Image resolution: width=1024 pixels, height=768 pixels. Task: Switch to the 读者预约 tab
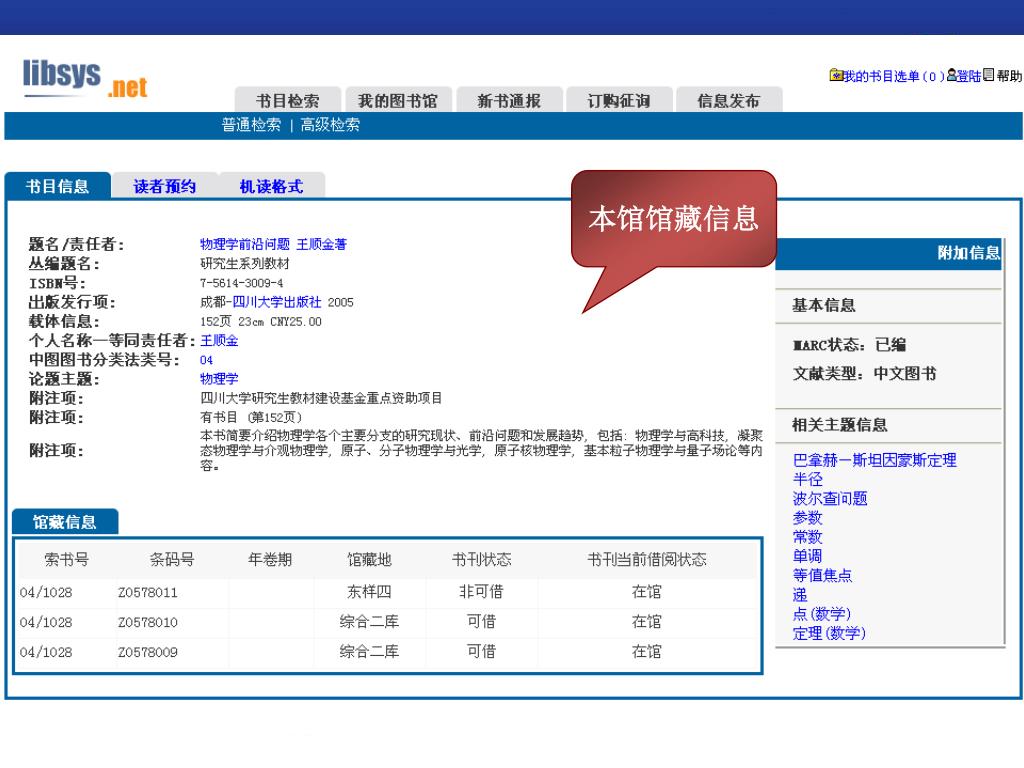tap(165, 186)
